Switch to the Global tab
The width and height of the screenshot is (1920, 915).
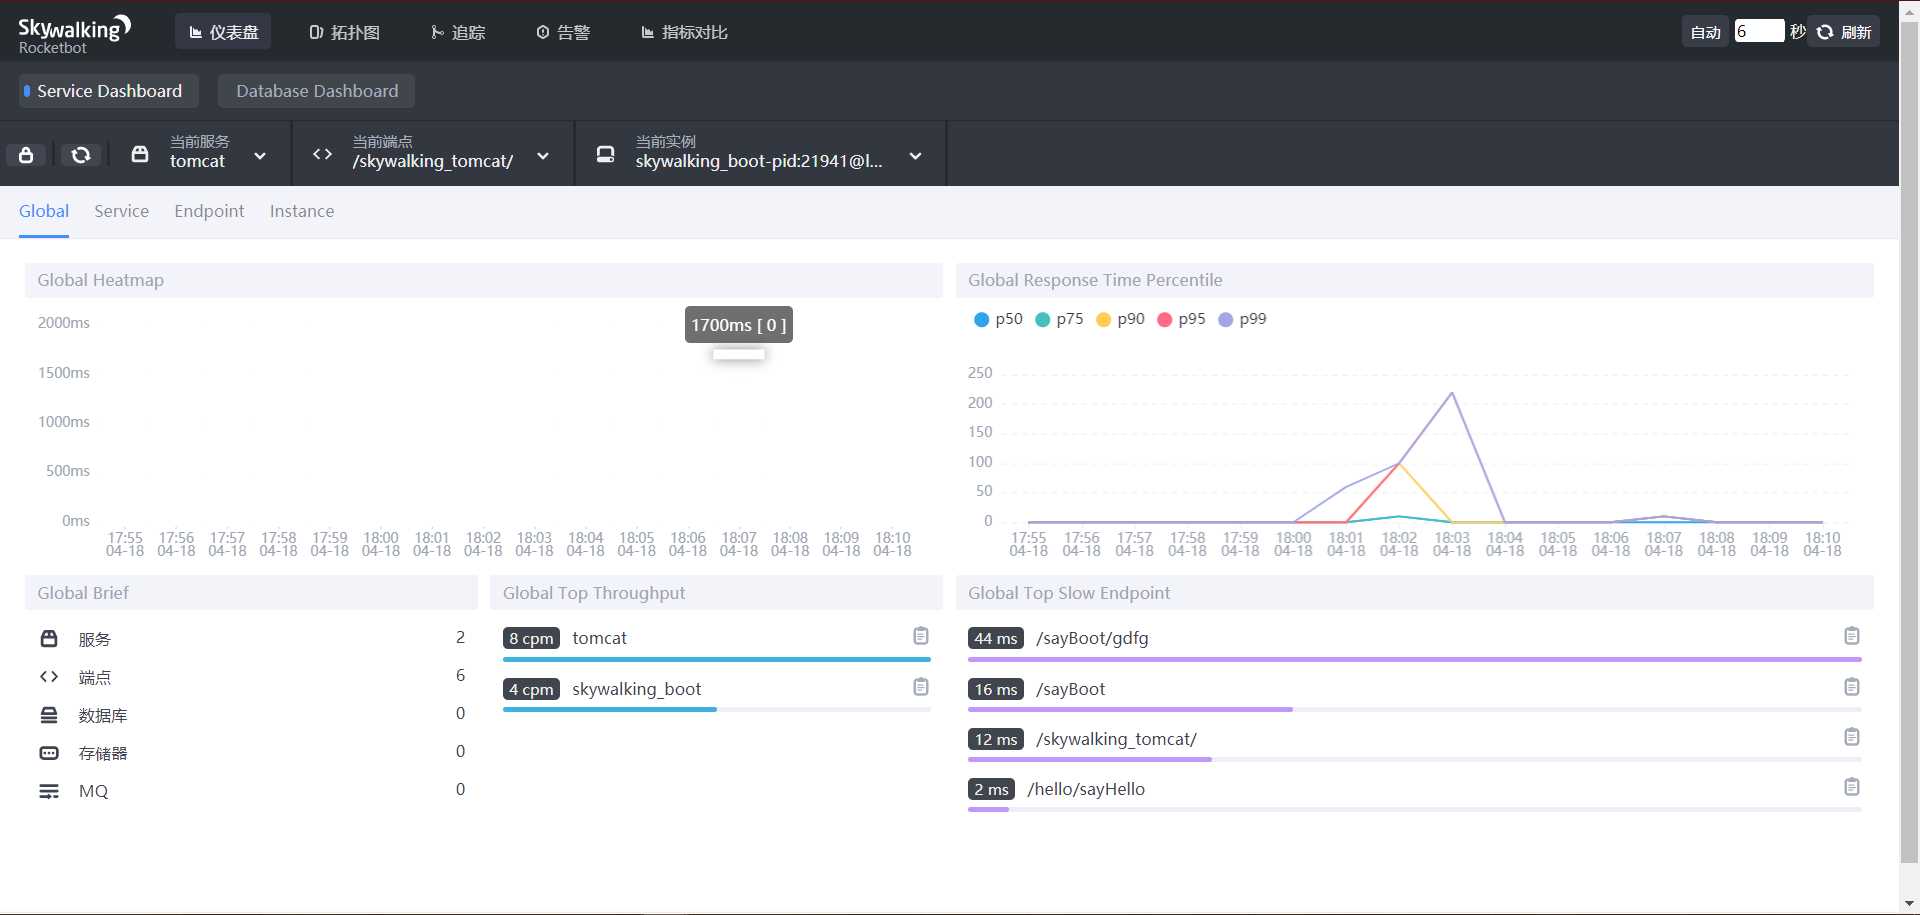(x=44, y=211)
